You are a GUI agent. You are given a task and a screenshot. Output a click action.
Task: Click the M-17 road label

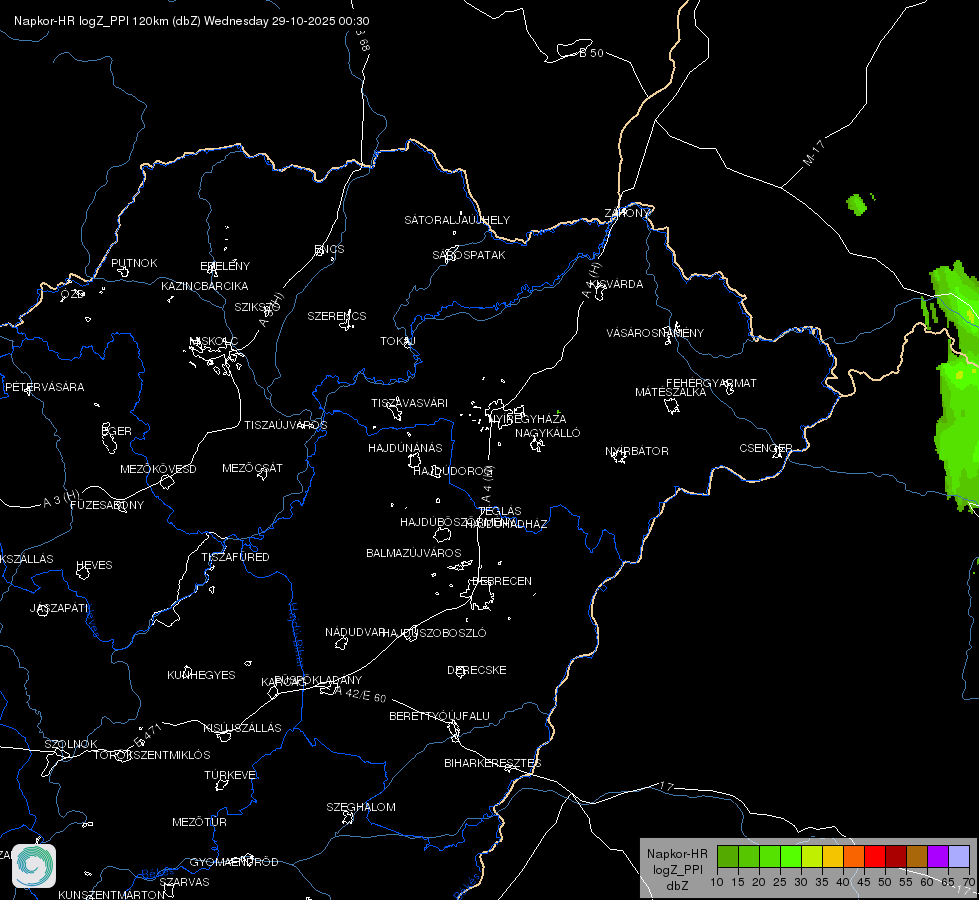(814, 153)
